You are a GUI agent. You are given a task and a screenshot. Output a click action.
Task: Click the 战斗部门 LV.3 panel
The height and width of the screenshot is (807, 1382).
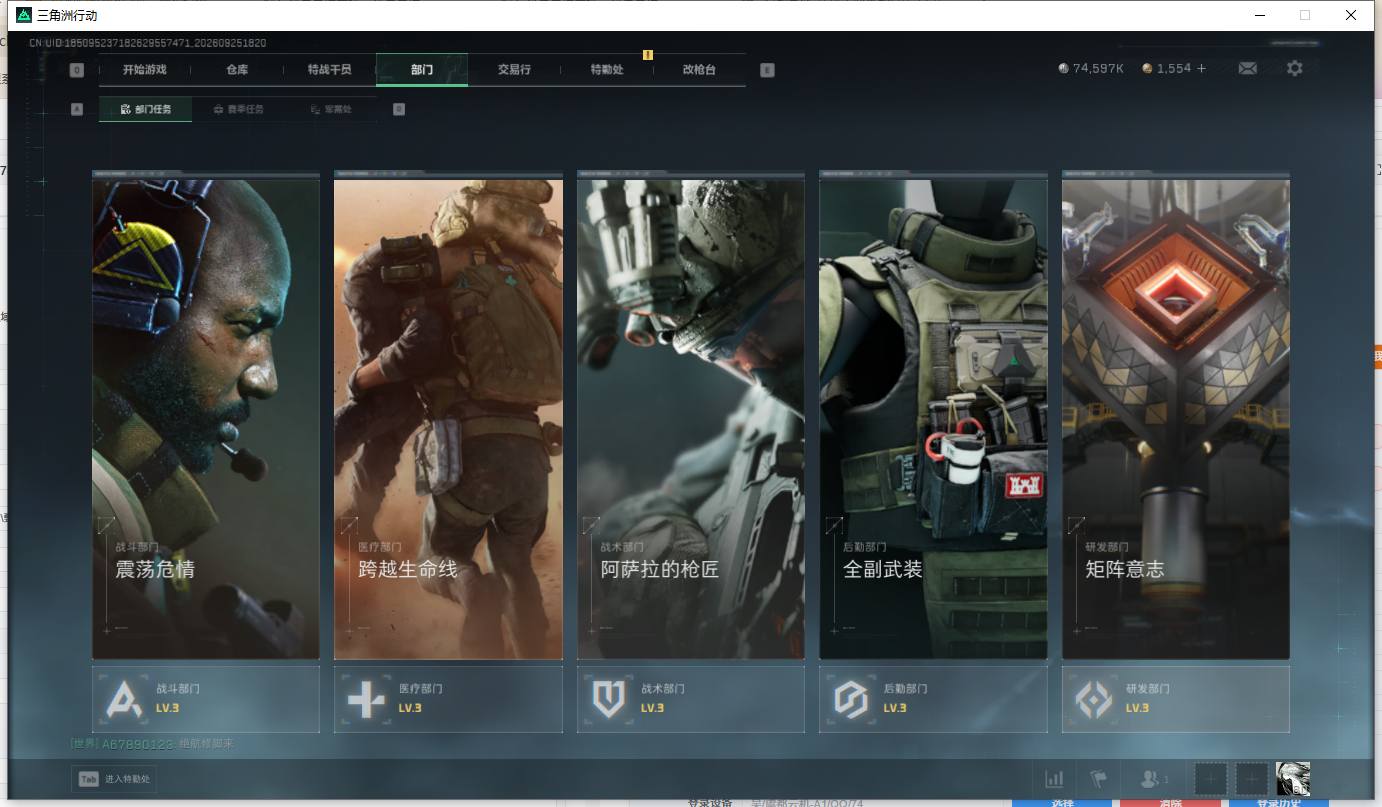[206, 699]
